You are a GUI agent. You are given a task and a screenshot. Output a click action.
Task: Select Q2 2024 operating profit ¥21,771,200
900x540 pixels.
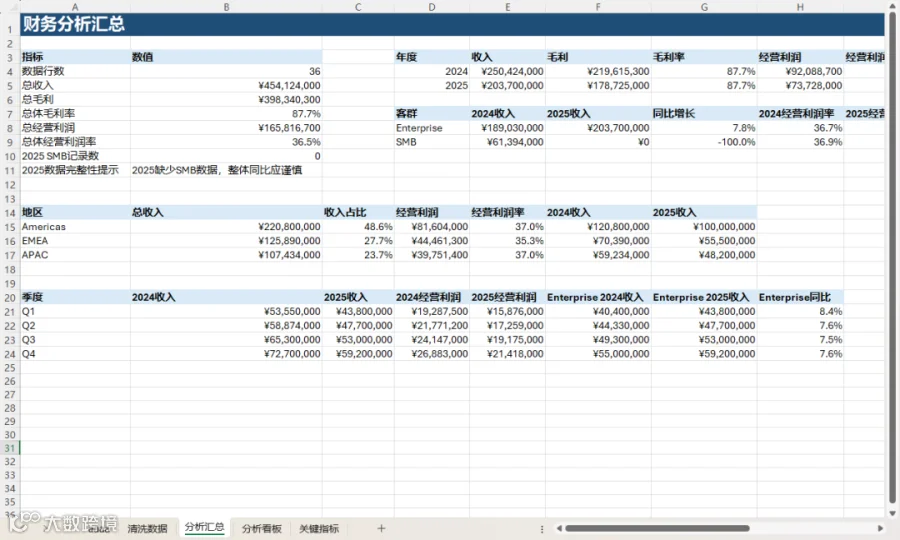(x=432, y=325)
